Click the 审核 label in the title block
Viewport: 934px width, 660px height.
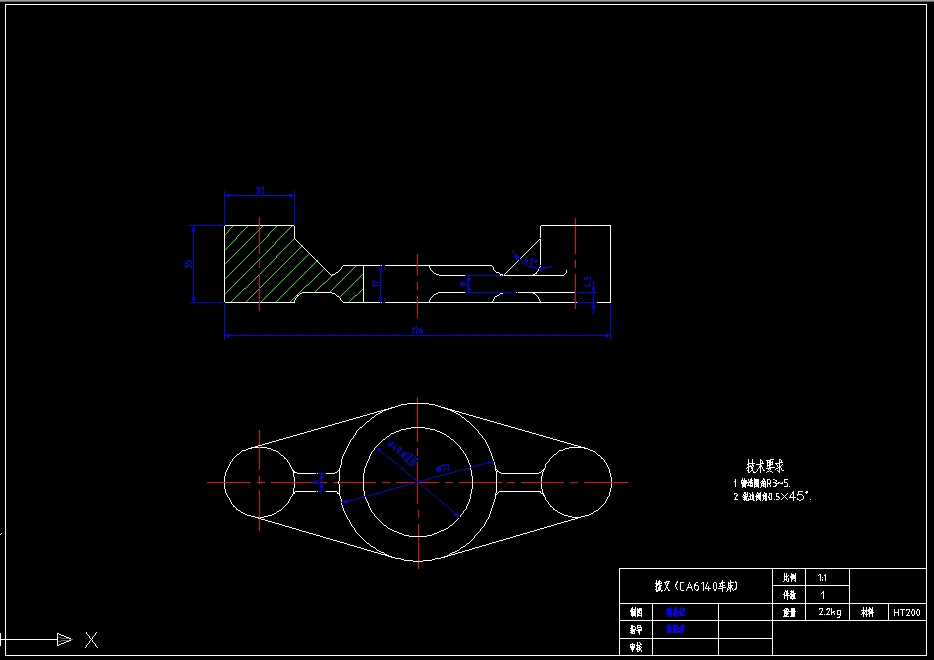pyautogui.click(x=636, y=647)
